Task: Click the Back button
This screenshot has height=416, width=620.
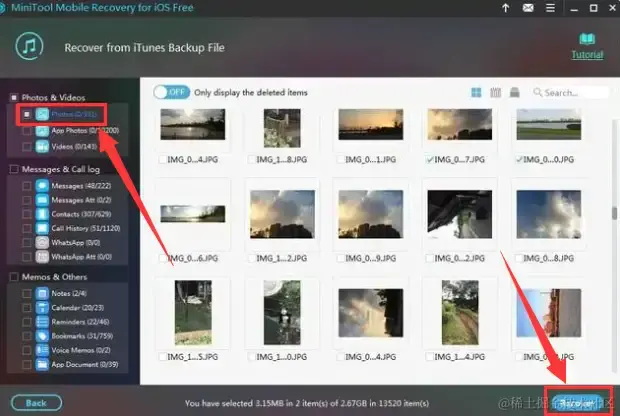Action: click(36, 403)
